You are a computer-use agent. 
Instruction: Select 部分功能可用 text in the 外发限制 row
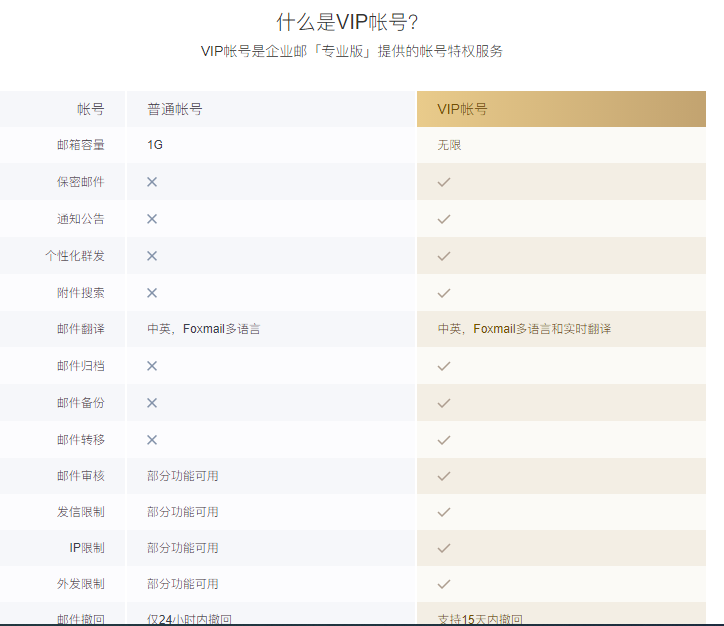(x=182, y=584)
